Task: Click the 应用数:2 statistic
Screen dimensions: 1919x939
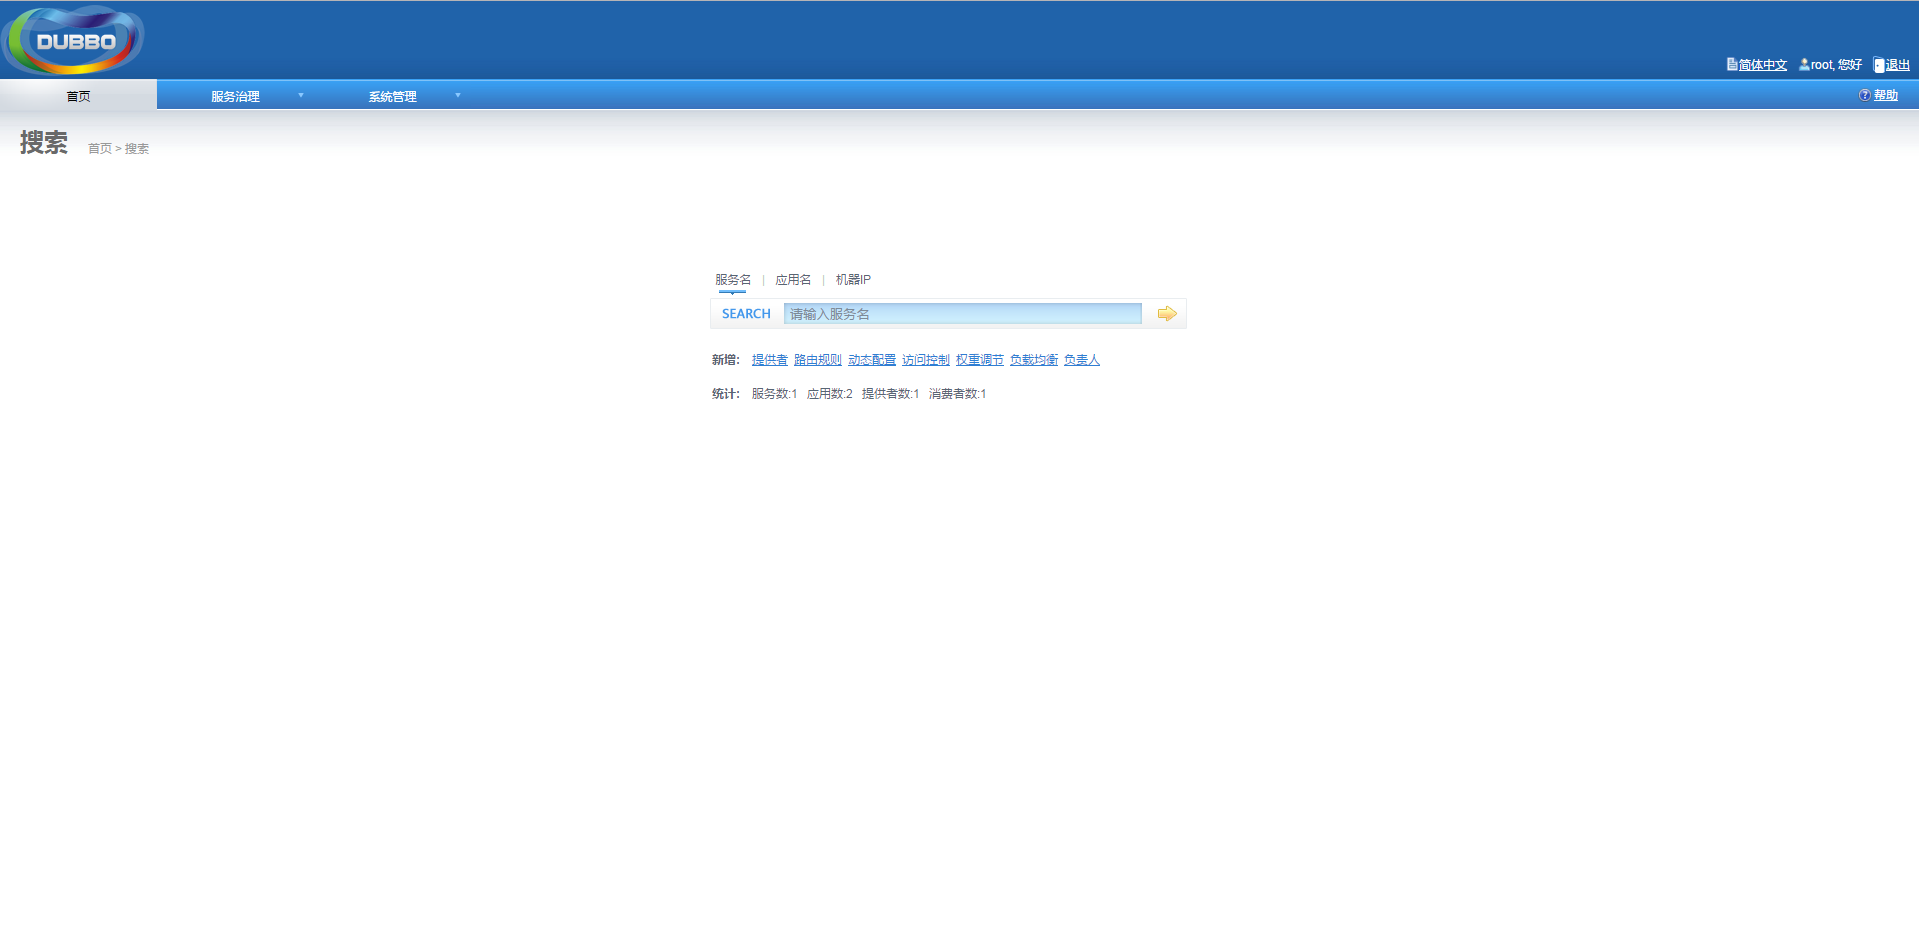Action: tap(830, 394)
